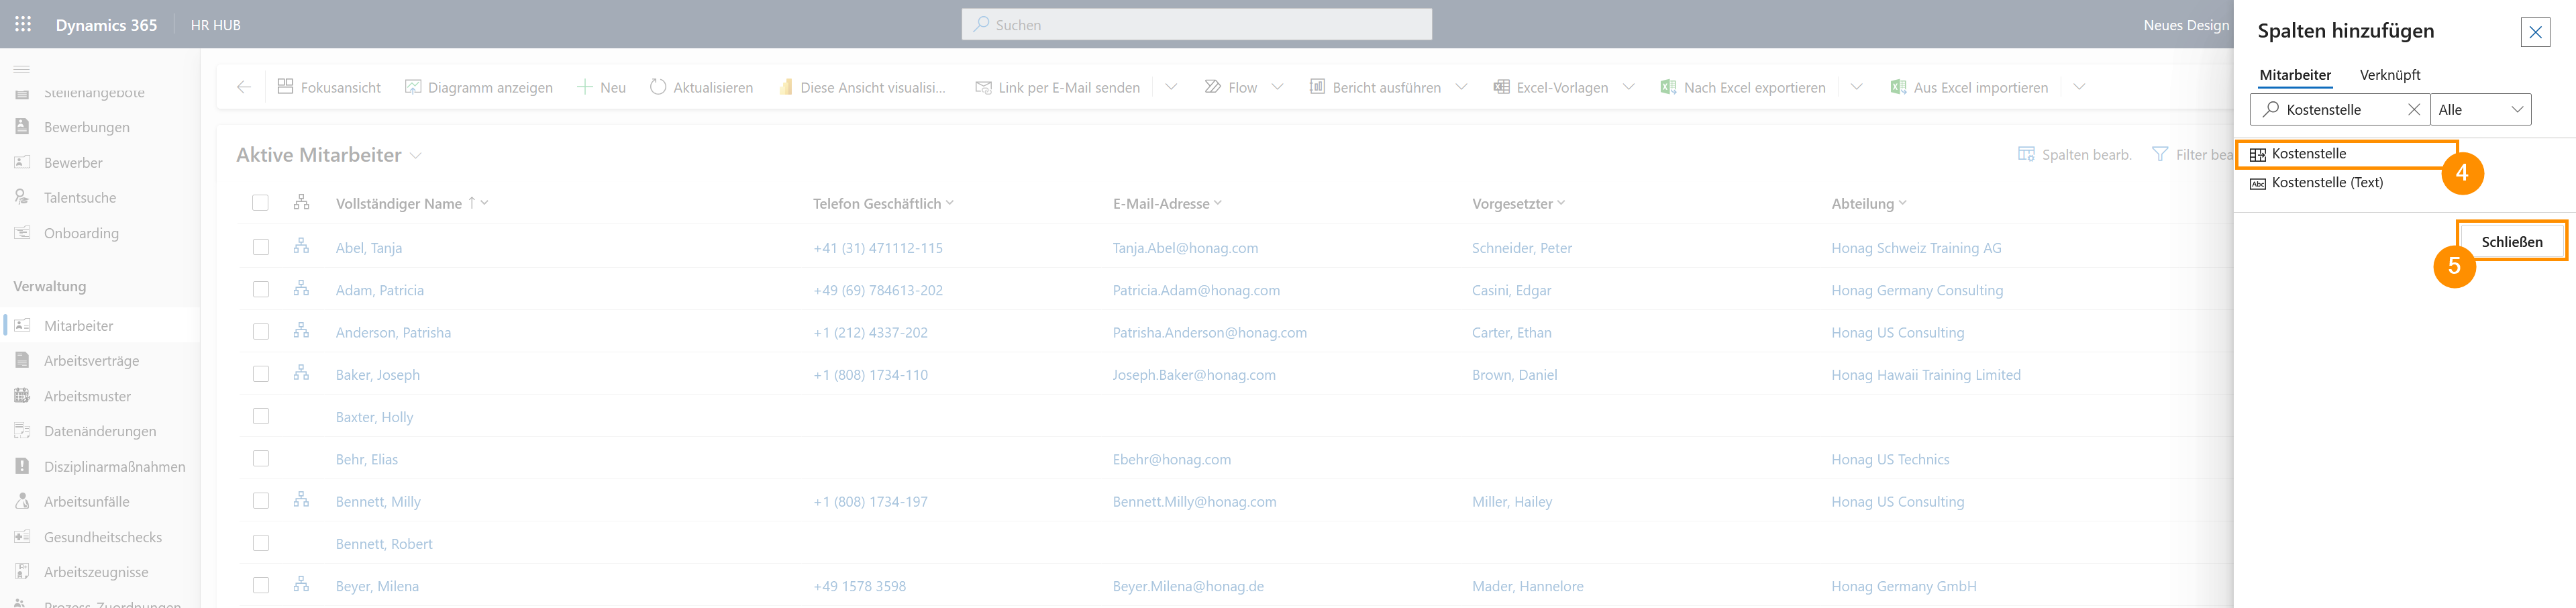This screenshot has height=608, width=2576.
Task: Open Disziplinarmaßnahmen in sidebar
Action: 114,466
